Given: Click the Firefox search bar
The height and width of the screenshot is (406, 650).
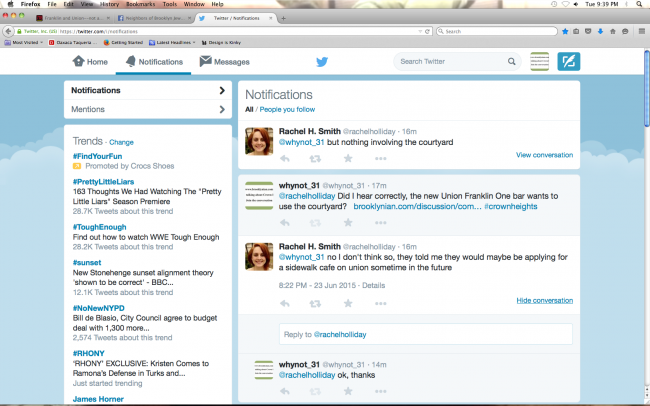Looking at the screenshot, I should (497, 31).
